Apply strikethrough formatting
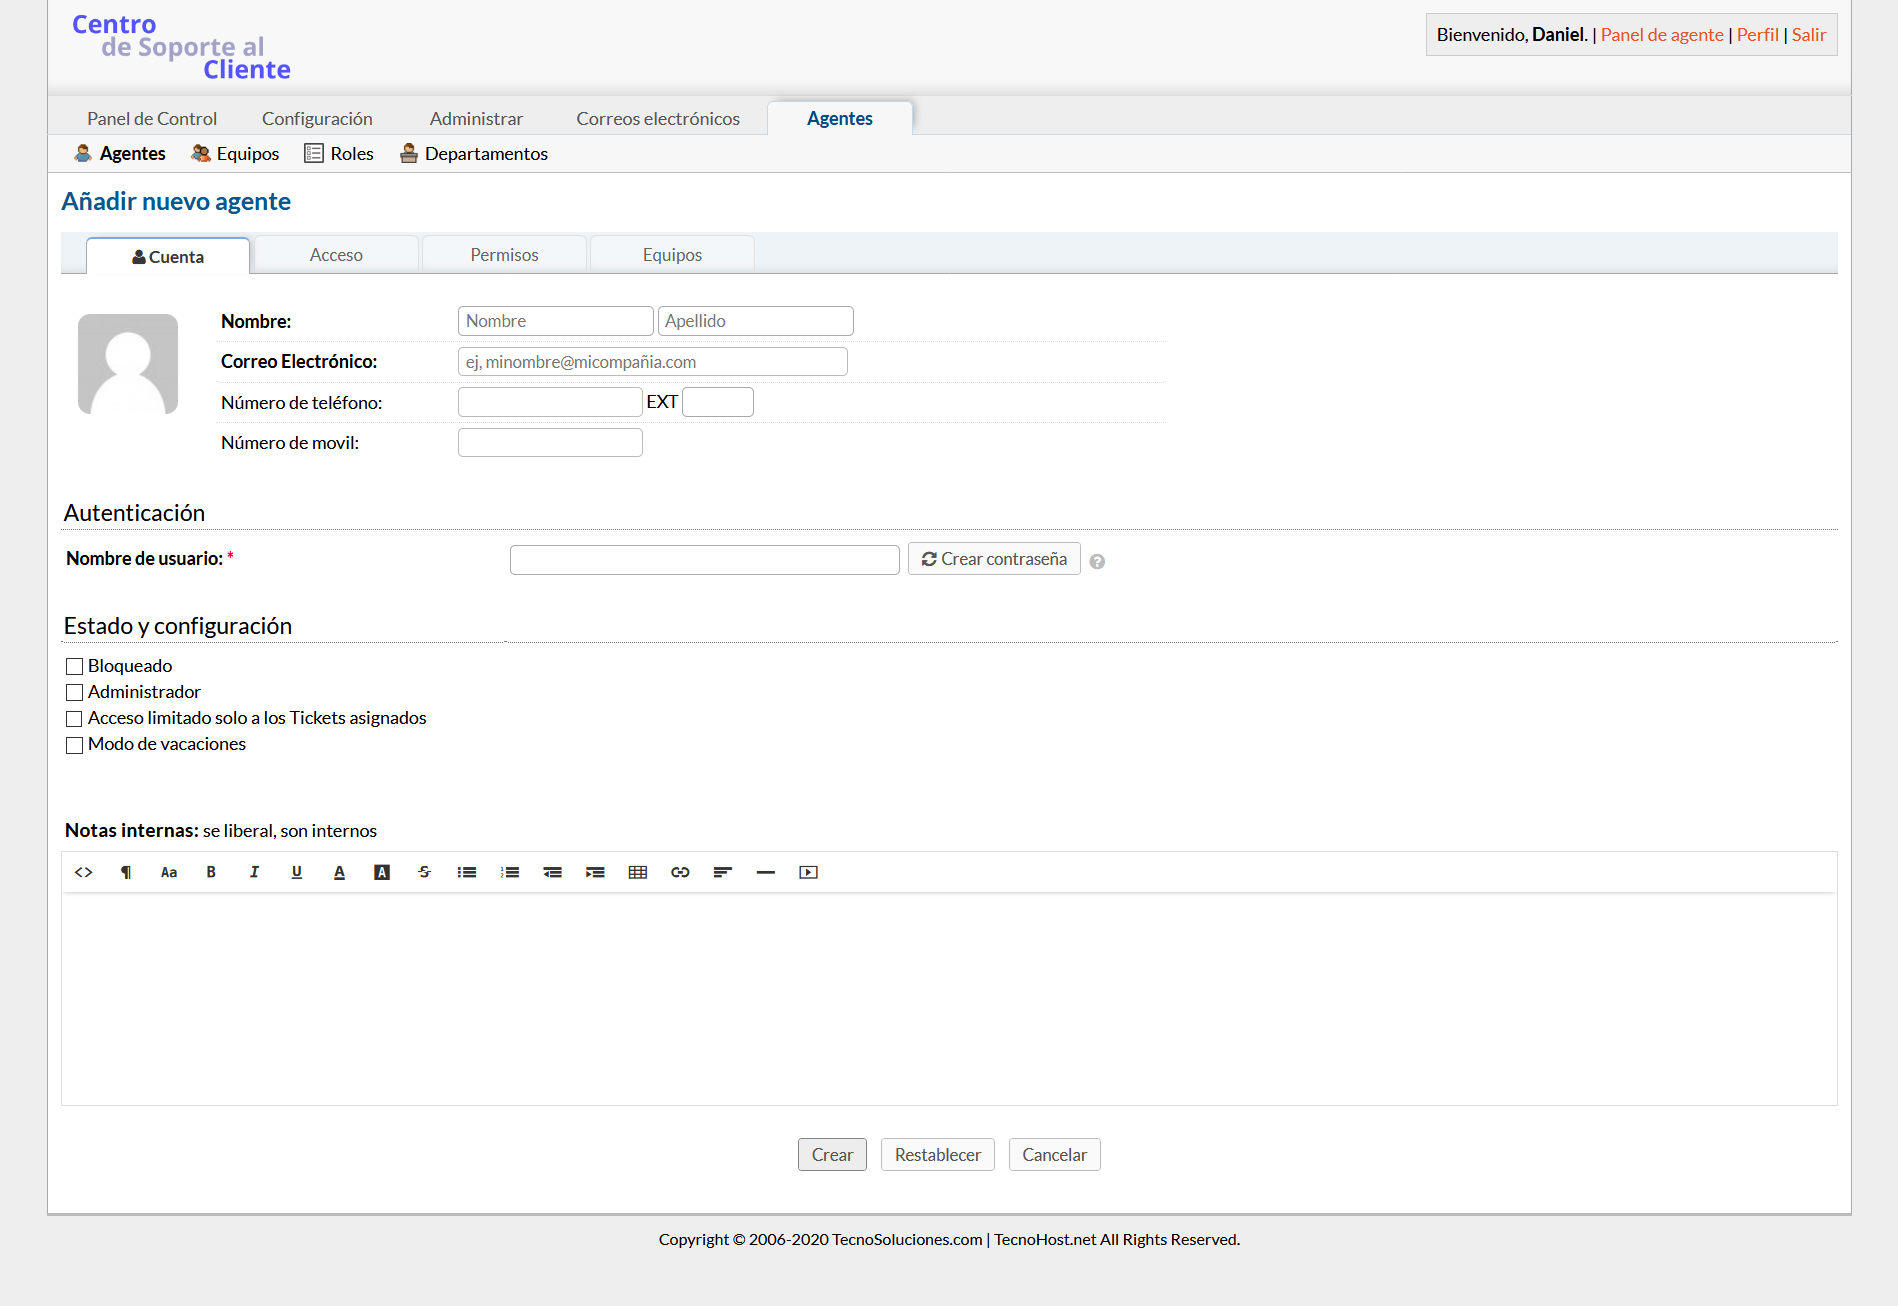Screen dimensions: 1898x1306 tap(424, 872)
